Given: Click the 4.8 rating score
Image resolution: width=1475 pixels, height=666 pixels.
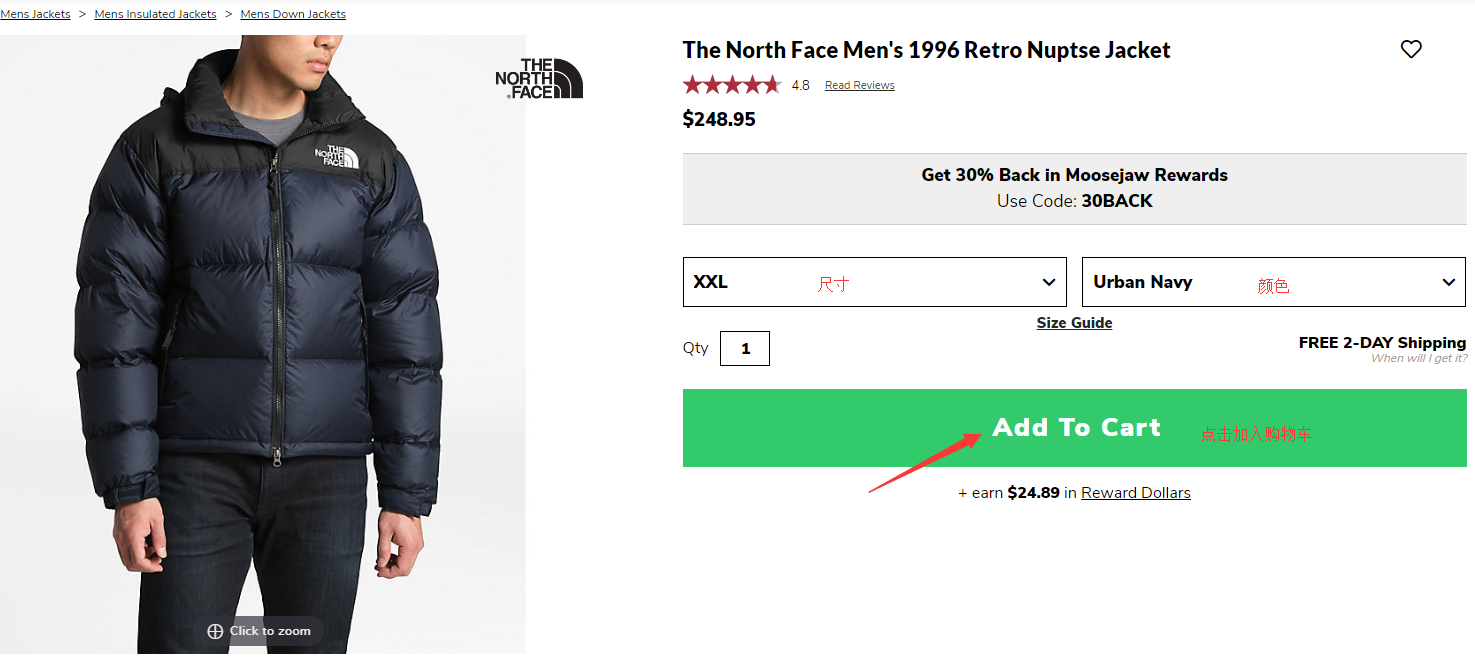Looking at the screenshot, I should coord(800,86).
